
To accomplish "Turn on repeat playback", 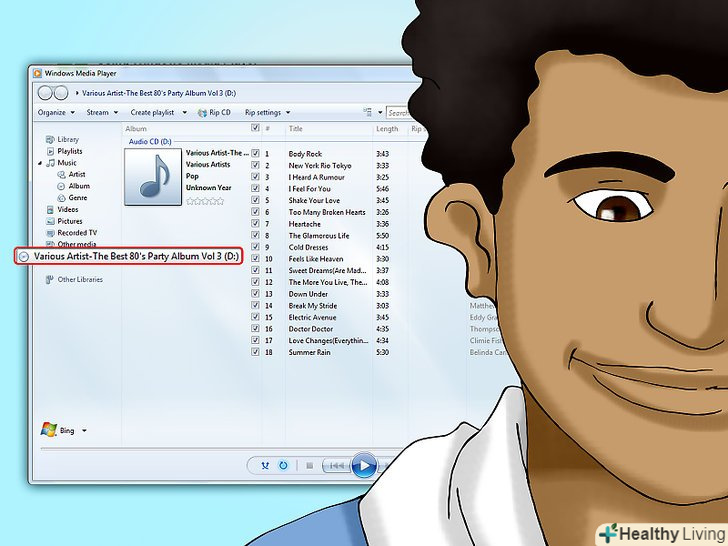I will (283, 465).
